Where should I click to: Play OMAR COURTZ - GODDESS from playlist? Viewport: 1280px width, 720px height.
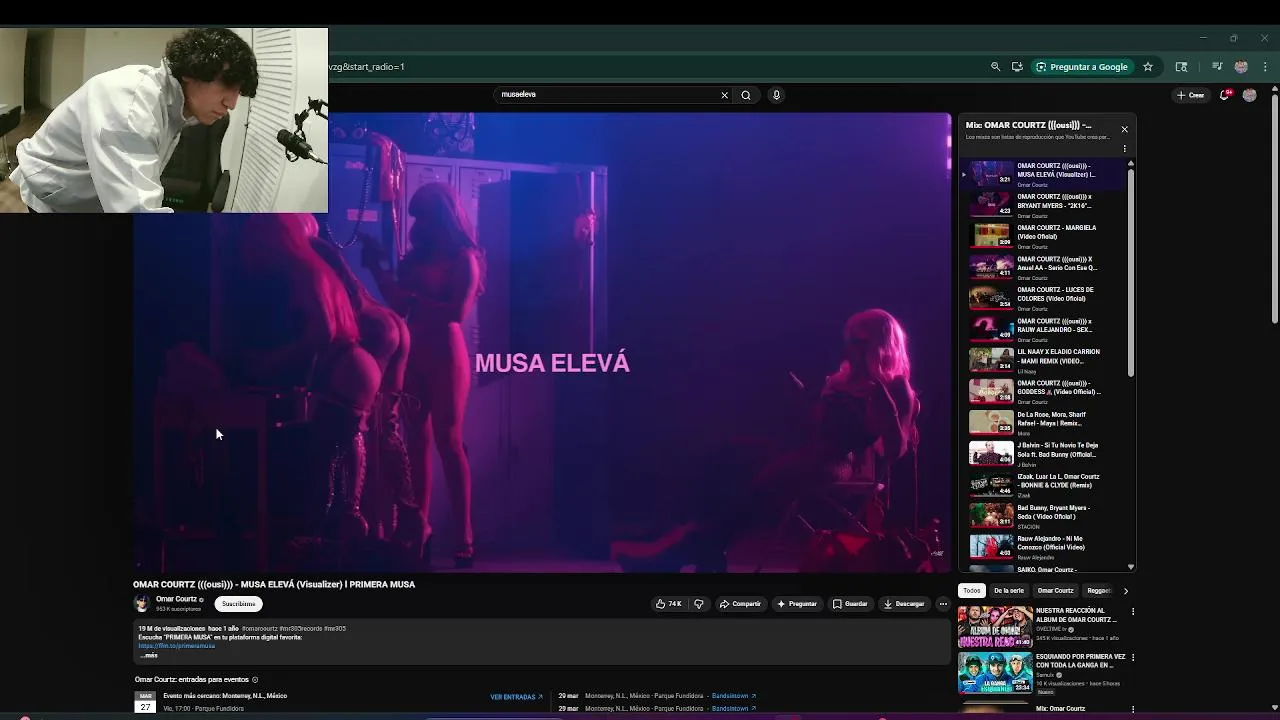coord(1047,391)
